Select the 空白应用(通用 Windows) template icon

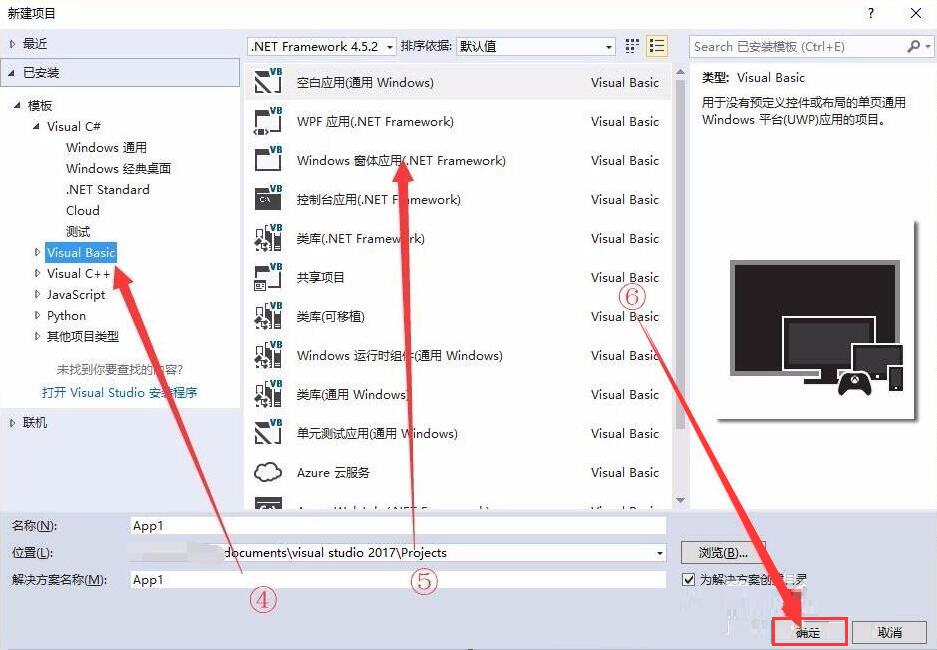[x=267, y=82]
